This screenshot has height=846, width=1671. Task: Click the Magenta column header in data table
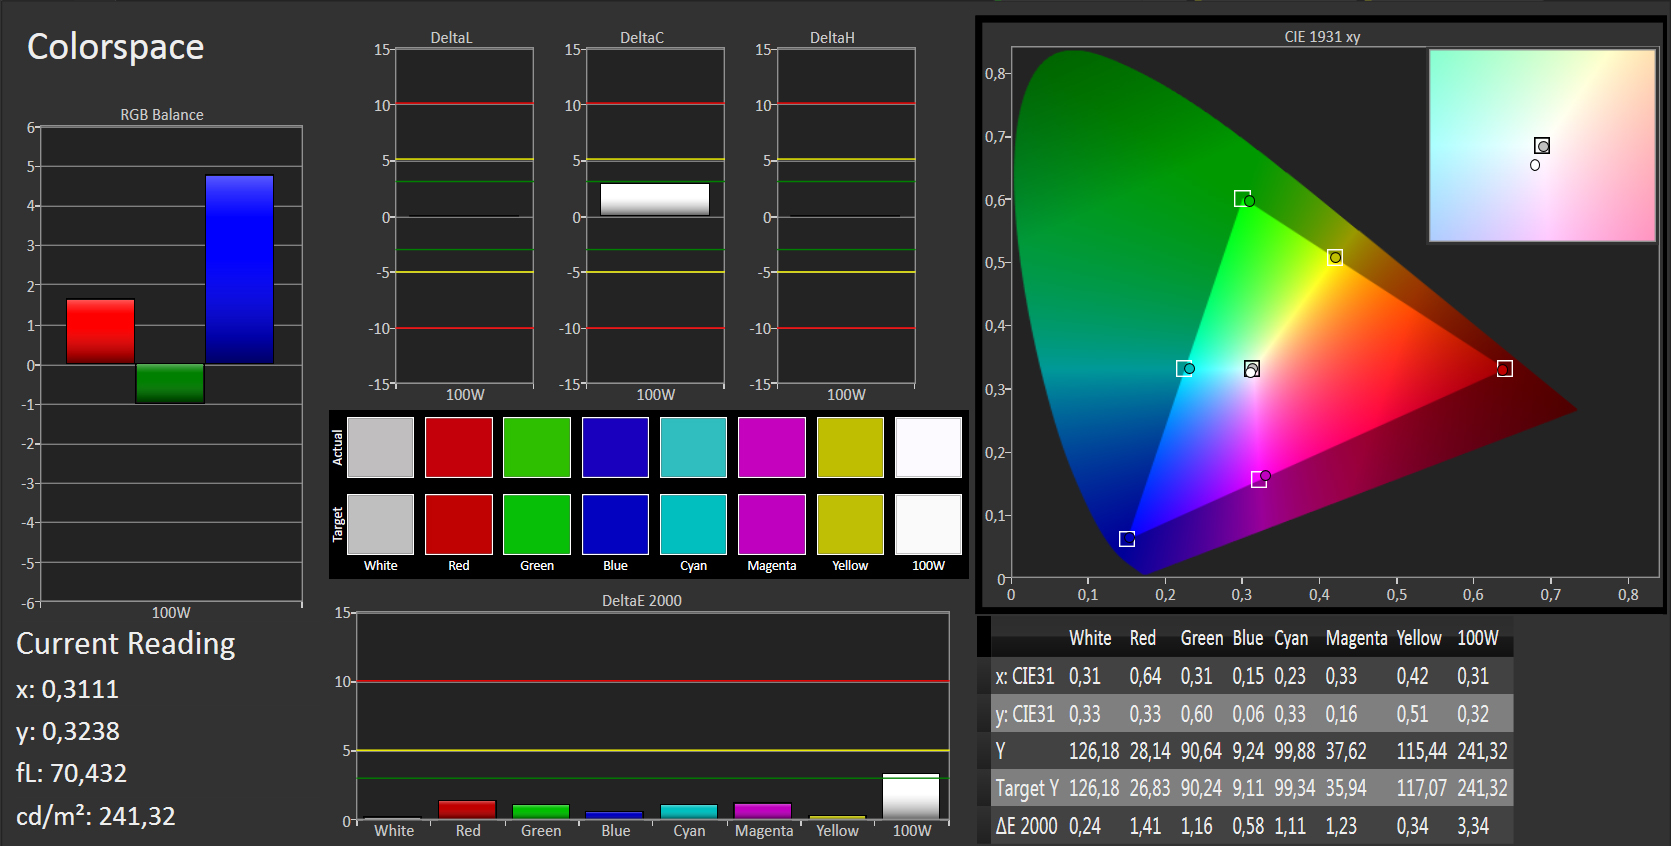click(1356, 638)
